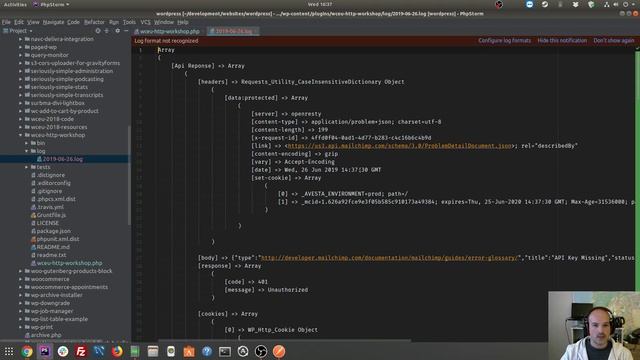Viewport: 640px width, 360px height.
Task: Click the '[code] => 401' line
Action: [246, 282]
